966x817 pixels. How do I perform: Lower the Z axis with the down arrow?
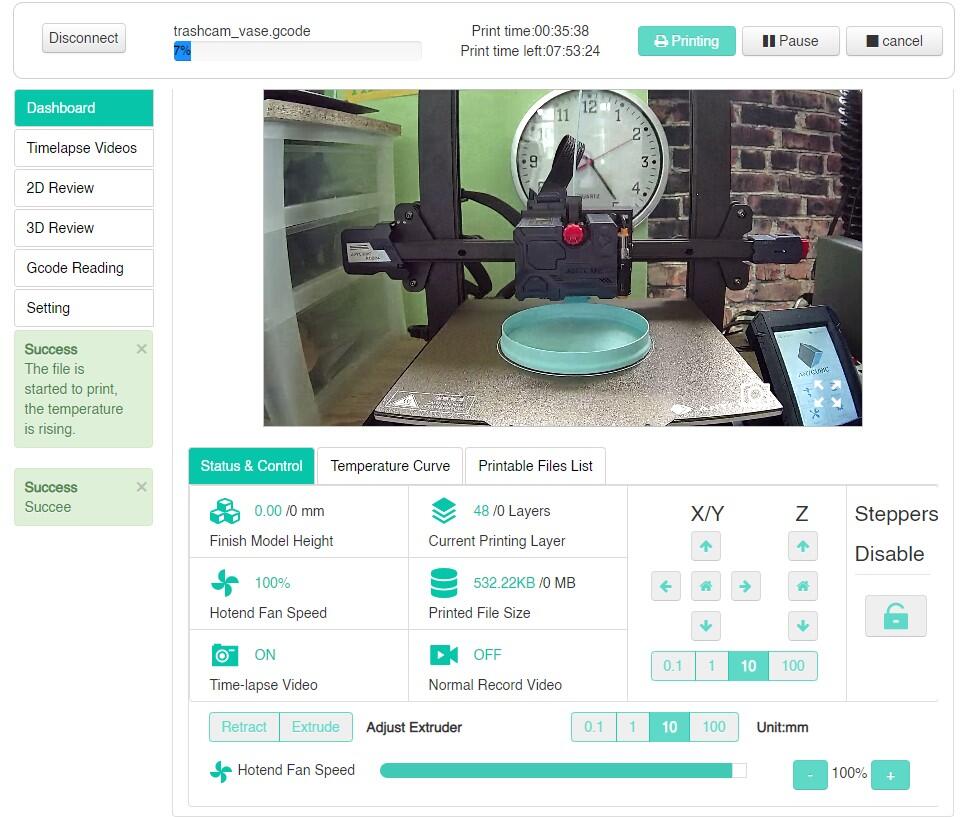[802, 626]
